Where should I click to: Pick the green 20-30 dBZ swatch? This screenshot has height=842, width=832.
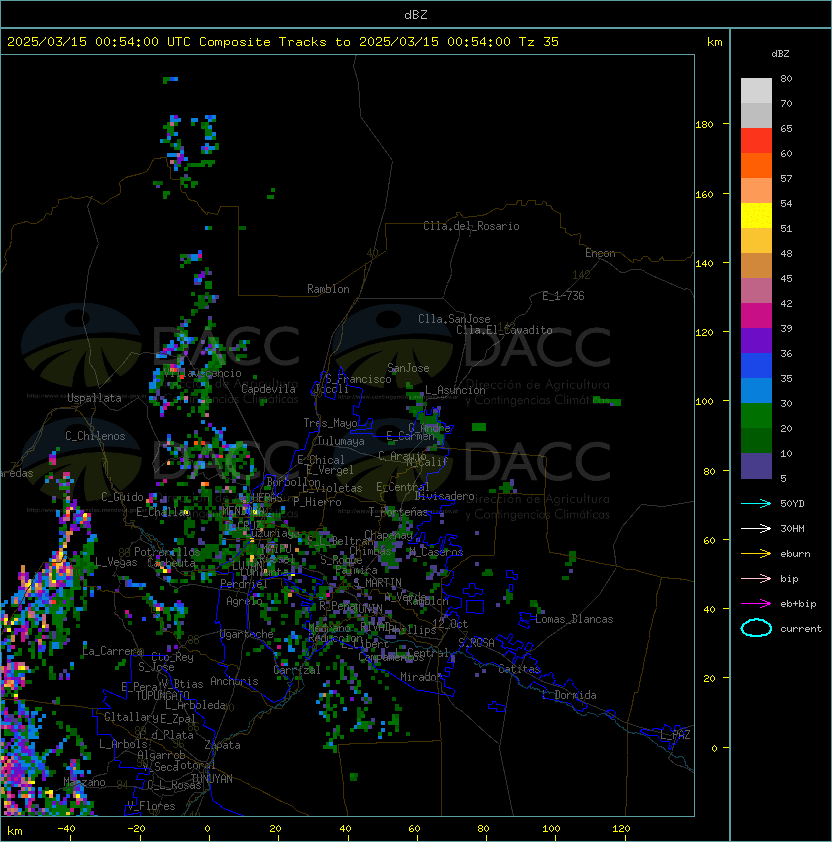pyautogui.click(x=756, y=416)
